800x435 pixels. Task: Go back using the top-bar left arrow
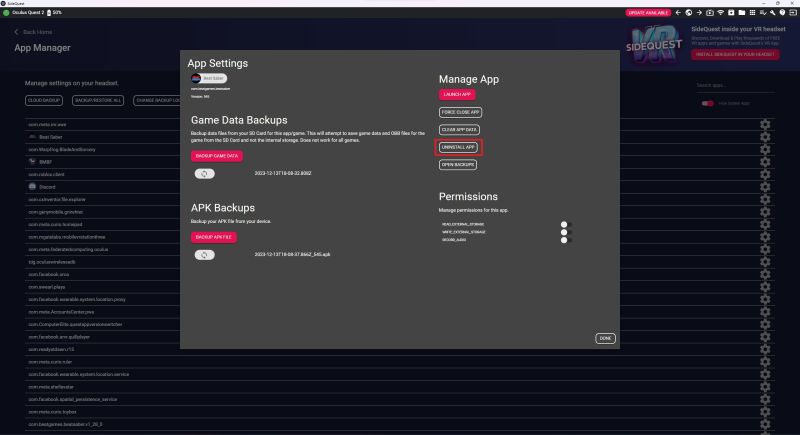pyautogui.click(x=678, y=13)
